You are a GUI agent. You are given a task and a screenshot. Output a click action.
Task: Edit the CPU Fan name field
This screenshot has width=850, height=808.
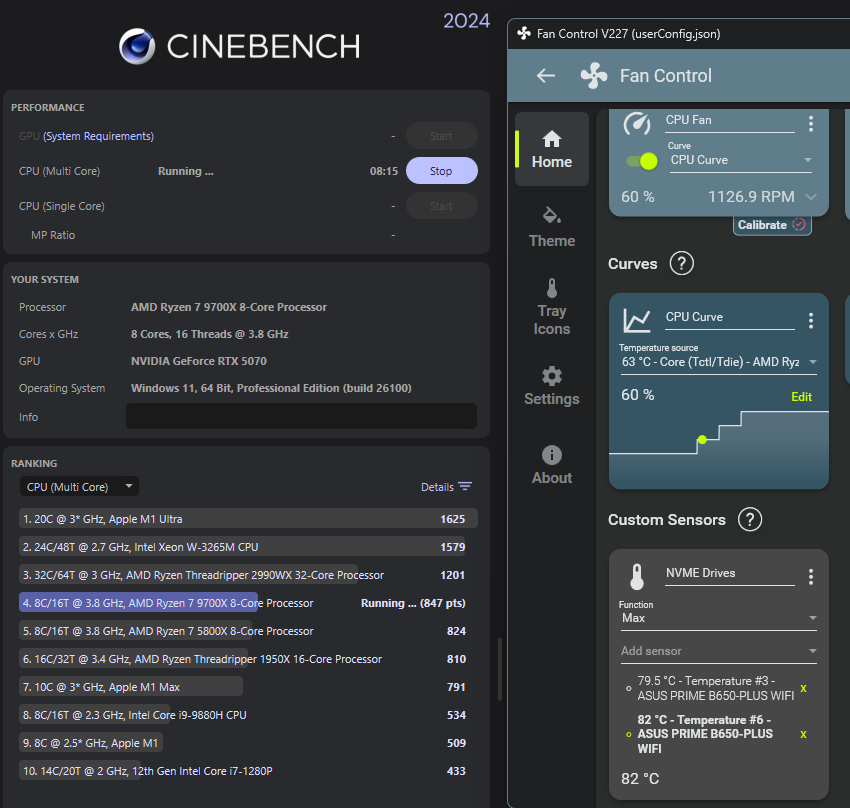730,121
